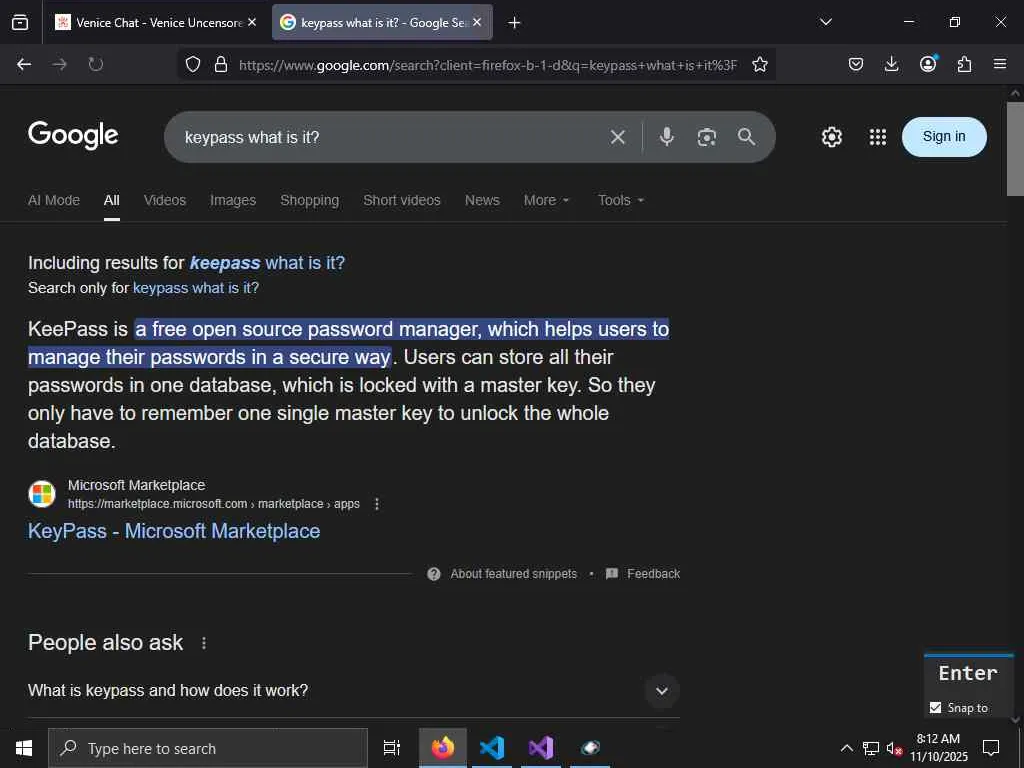Open the Pocket save icon
The height and width of the screenshot is (768, 1024).
pyautogui.click(x=856, y=64)
